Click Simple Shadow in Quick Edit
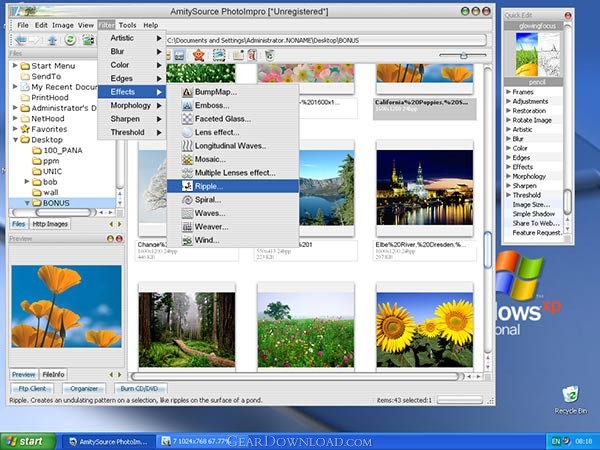 pos(533,214)
